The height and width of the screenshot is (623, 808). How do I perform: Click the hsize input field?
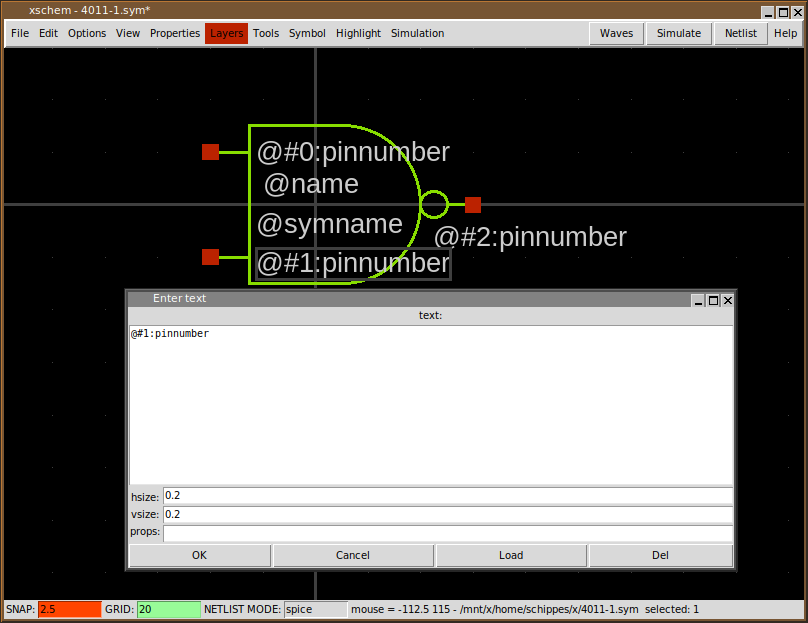(x=447, y=496)
